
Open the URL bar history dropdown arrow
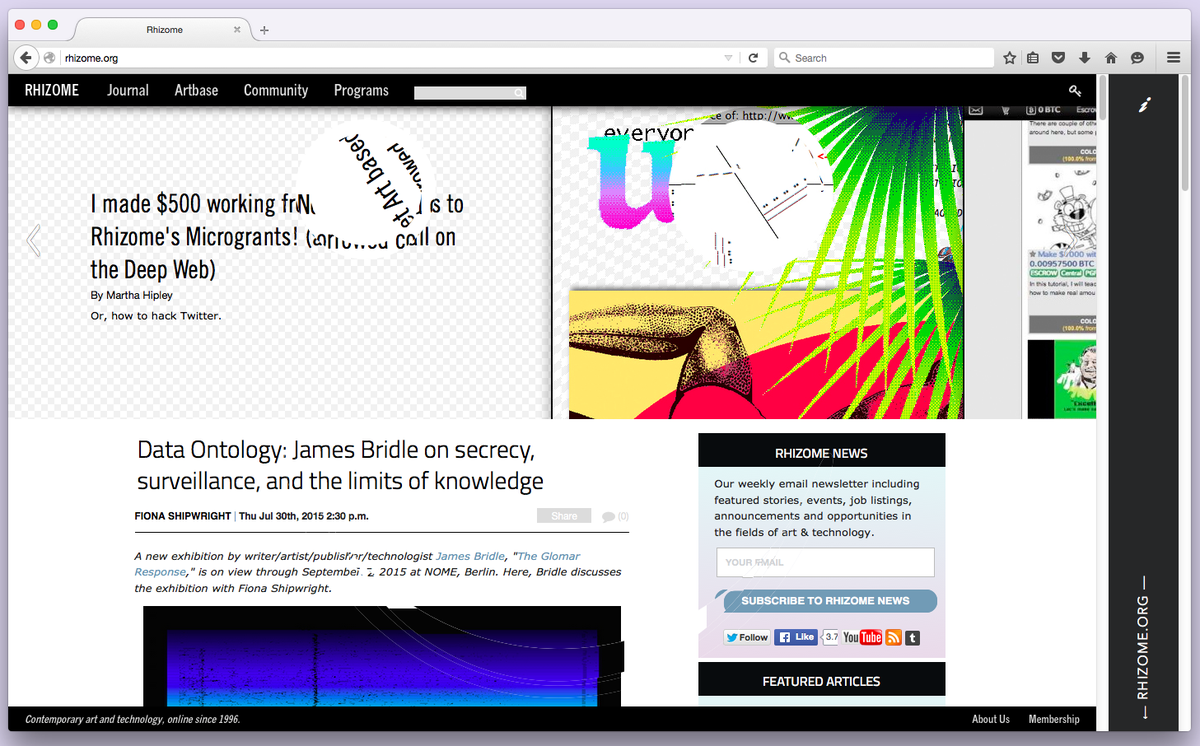pos(728,58)
